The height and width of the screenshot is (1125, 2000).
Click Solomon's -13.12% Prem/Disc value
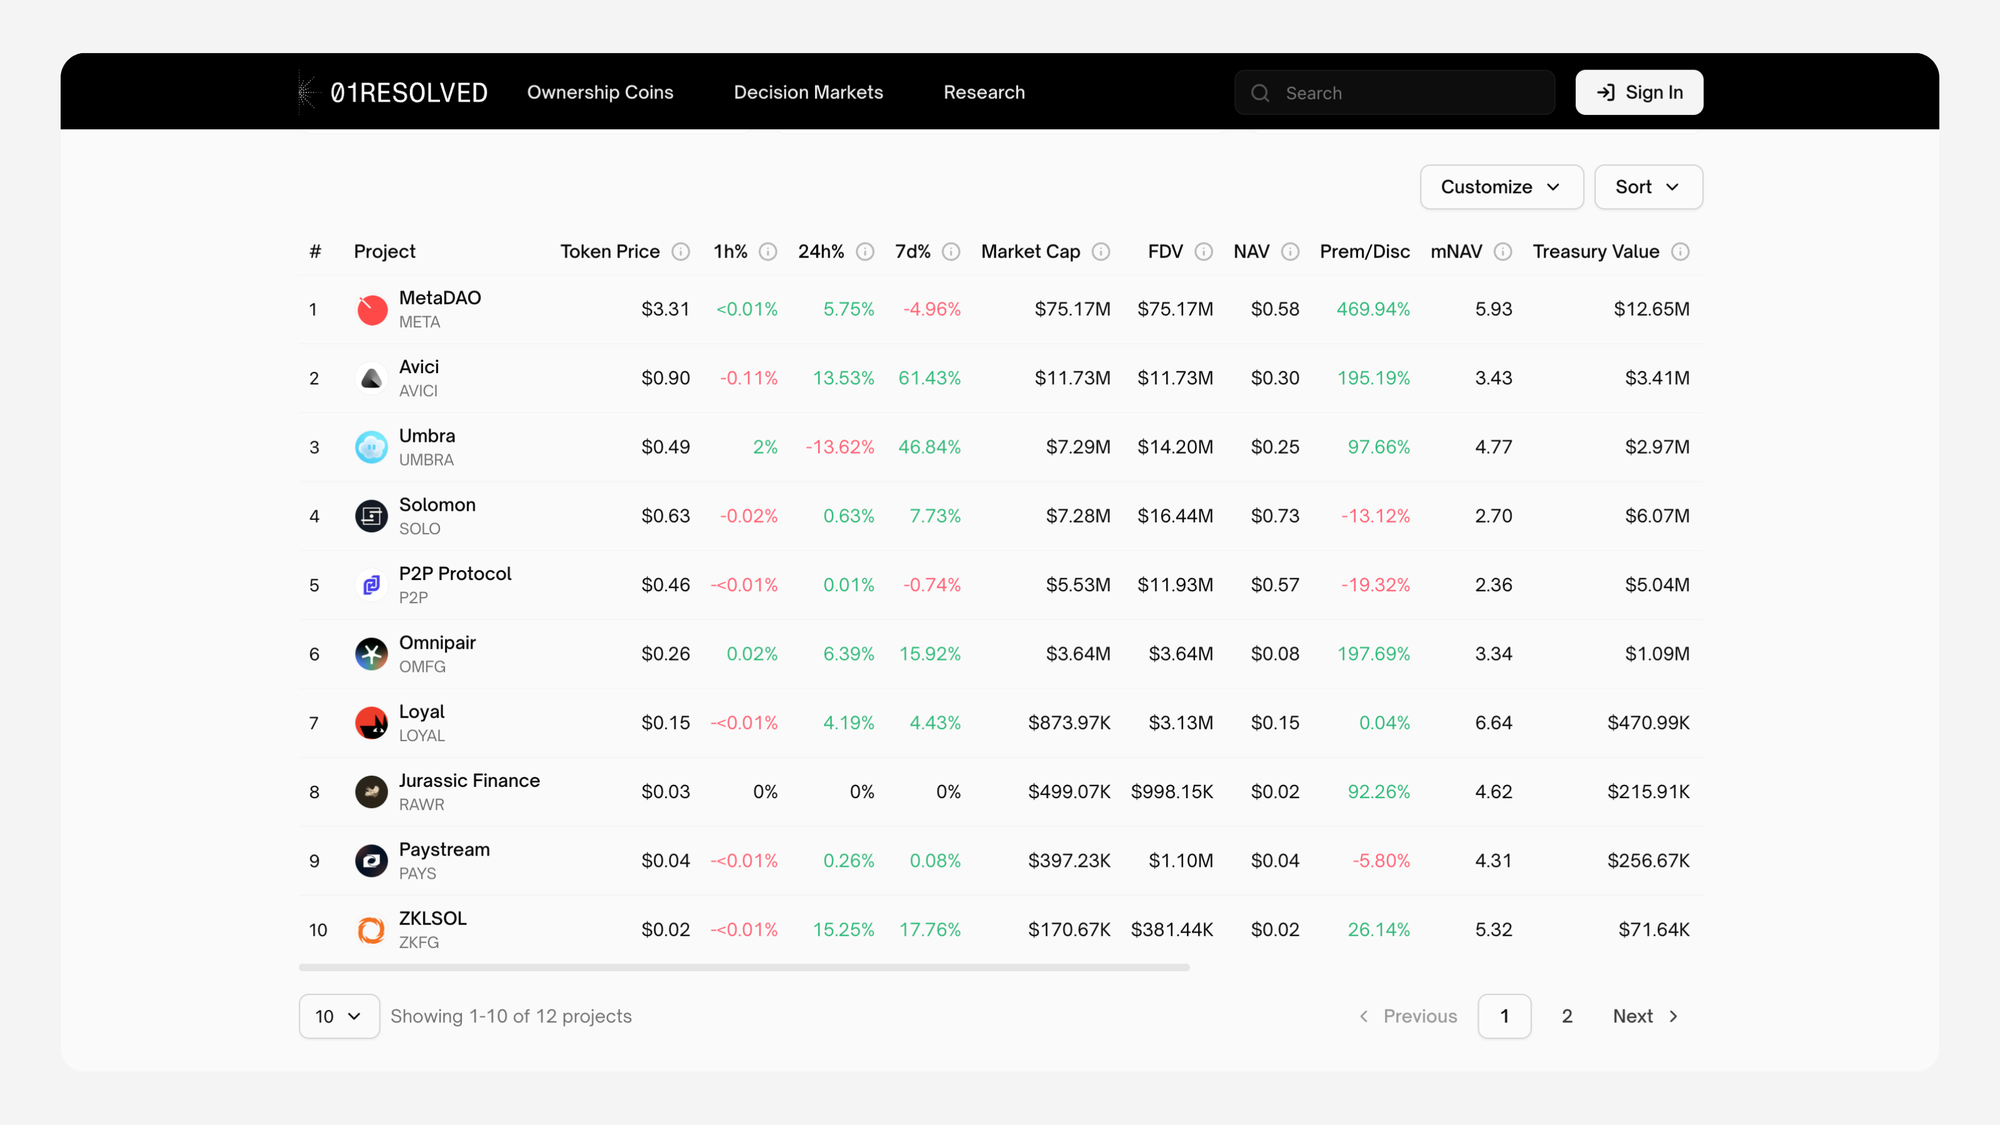click(x=1375, y=516)
